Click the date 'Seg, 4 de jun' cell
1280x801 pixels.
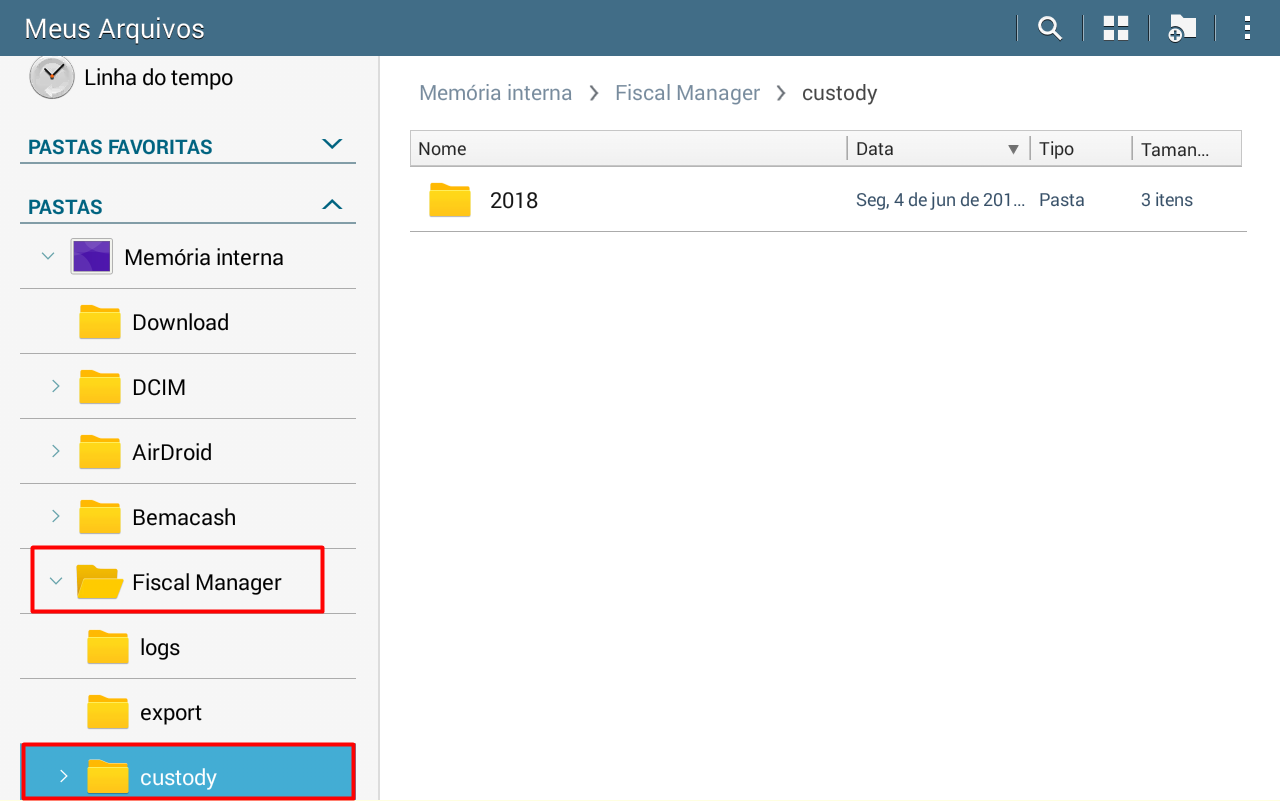click(x=941, y=200)
